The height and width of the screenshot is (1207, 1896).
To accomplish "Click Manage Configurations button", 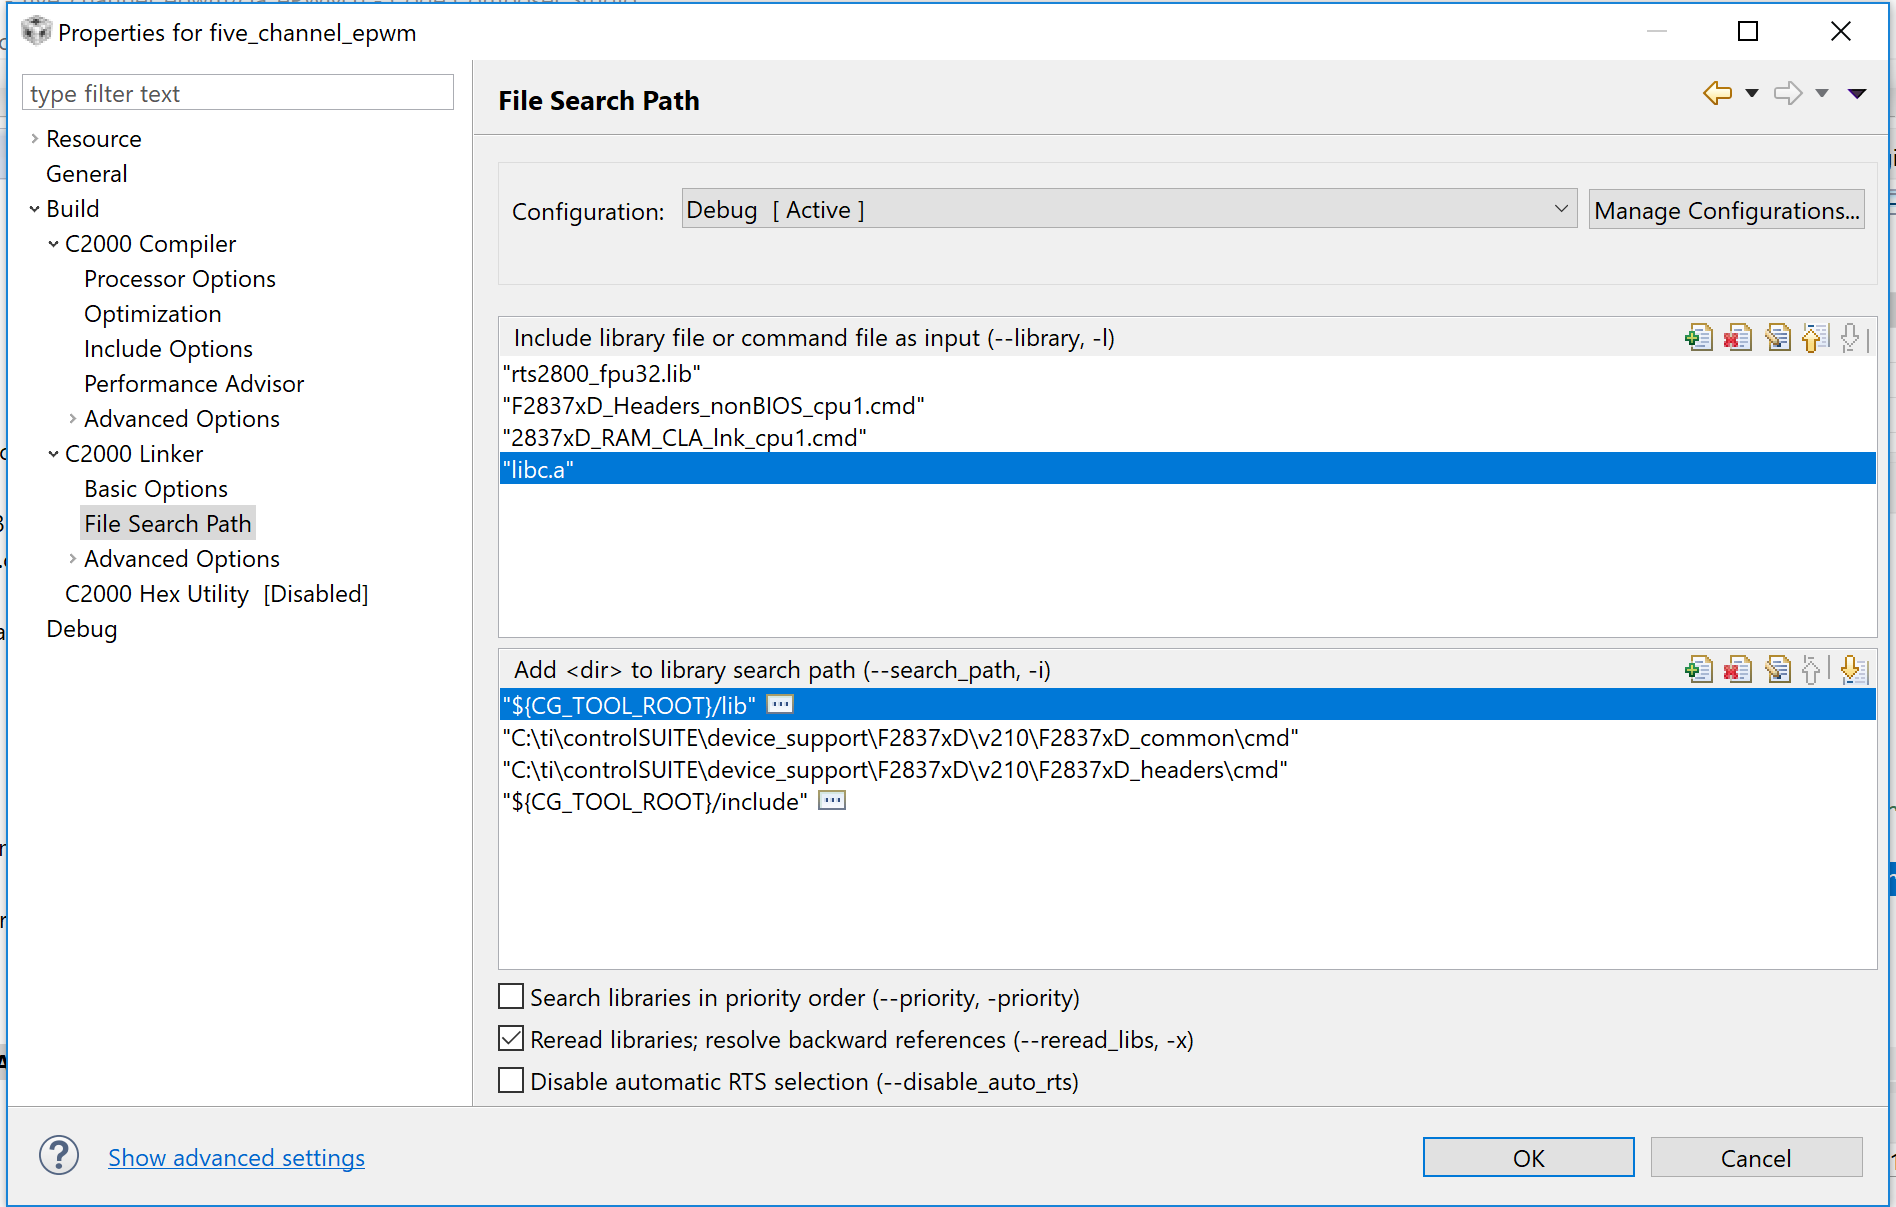I will tap(1726, 211).
